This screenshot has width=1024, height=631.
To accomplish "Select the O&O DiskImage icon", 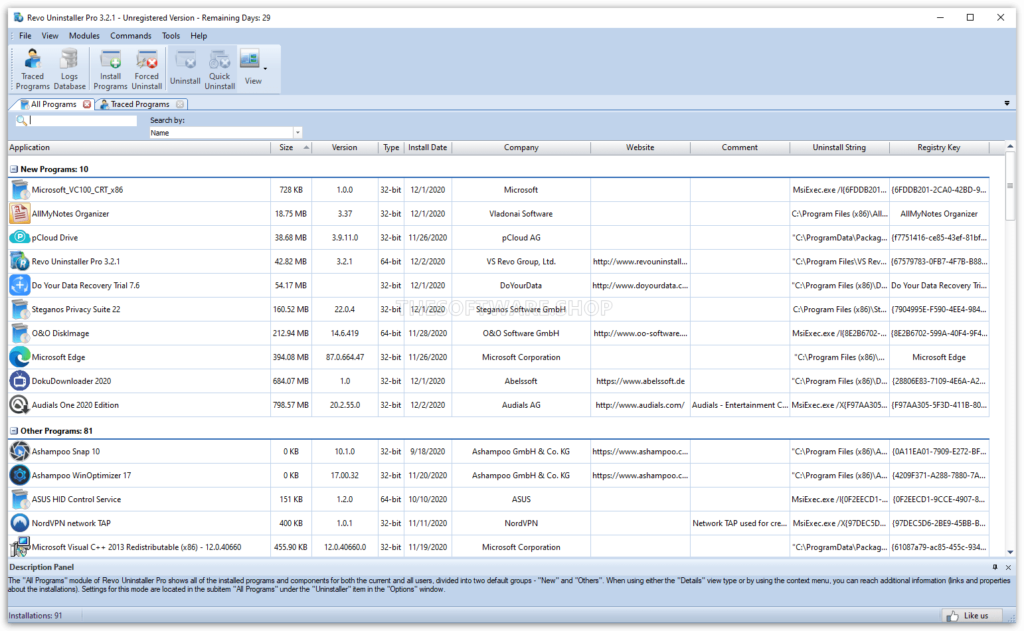I will click(20, 333).
